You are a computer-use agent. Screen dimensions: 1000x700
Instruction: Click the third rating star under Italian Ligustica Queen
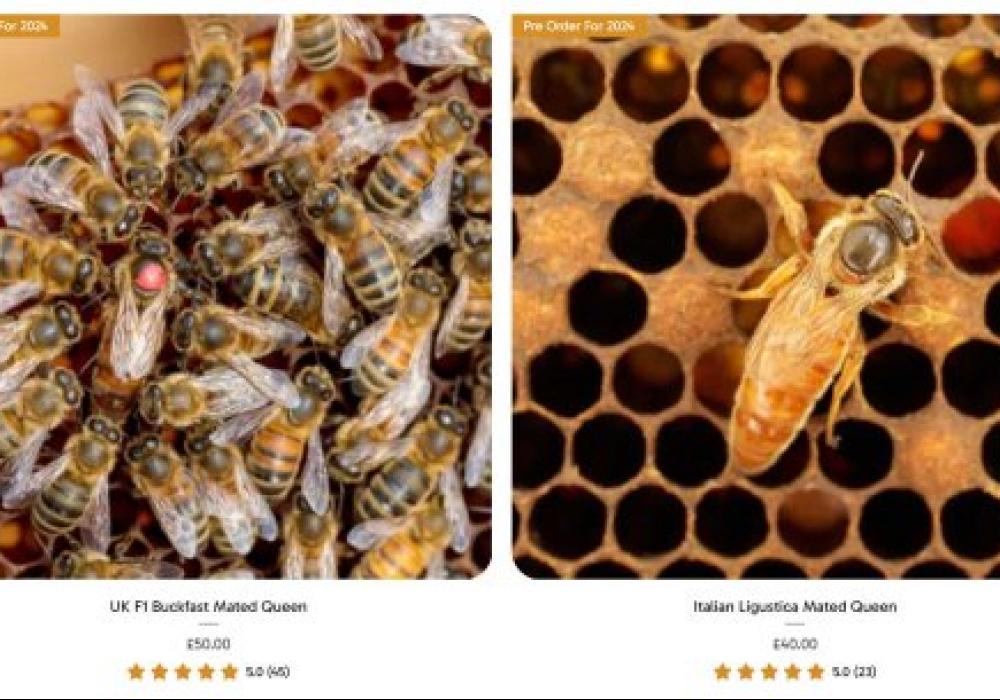770,671
